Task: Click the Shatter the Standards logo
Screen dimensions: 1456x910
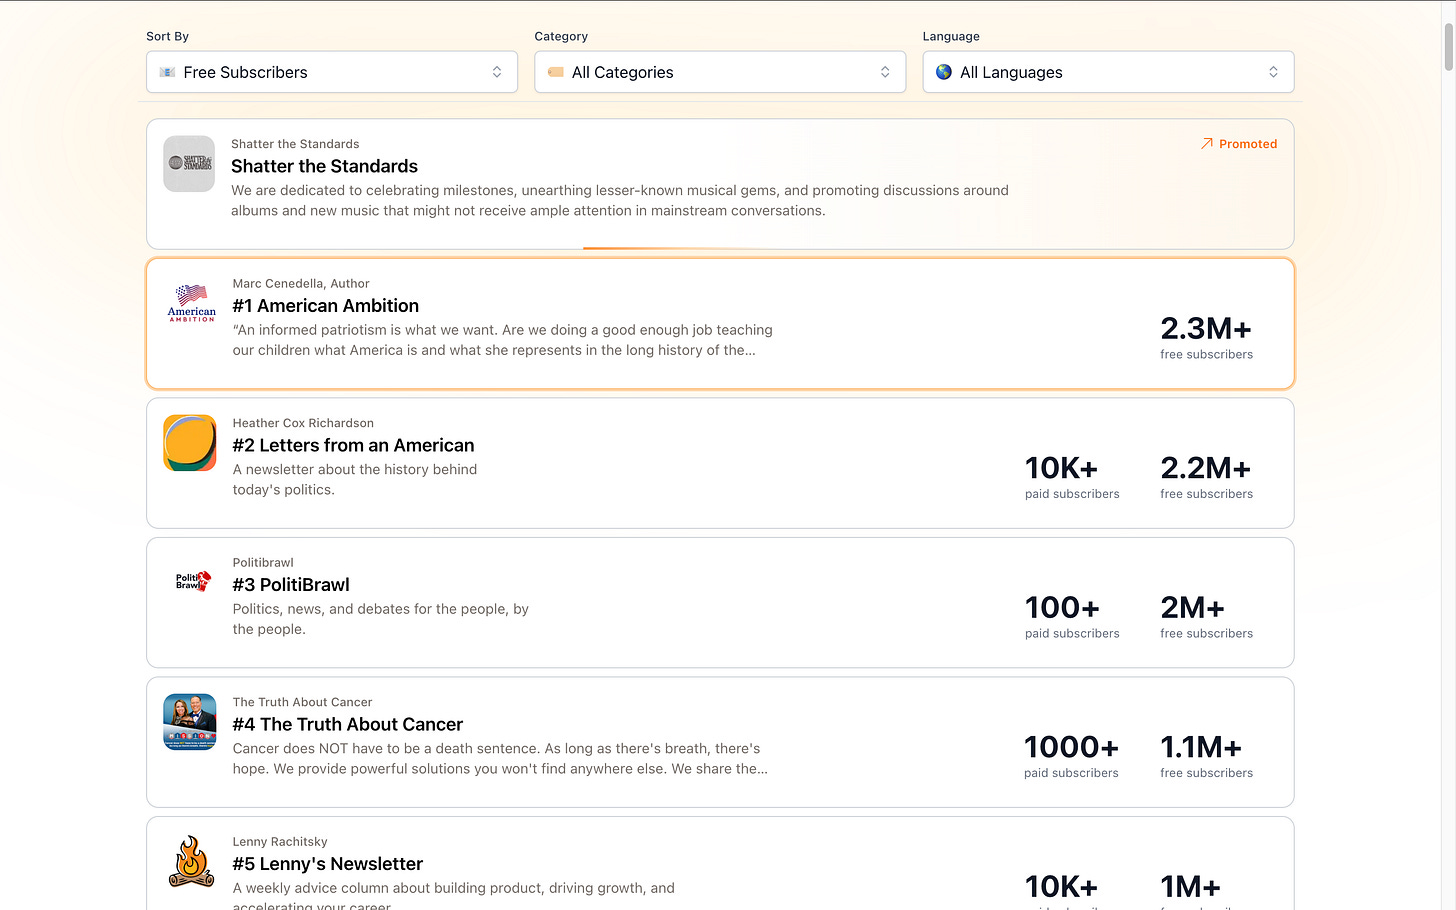Action: [189, 163]
